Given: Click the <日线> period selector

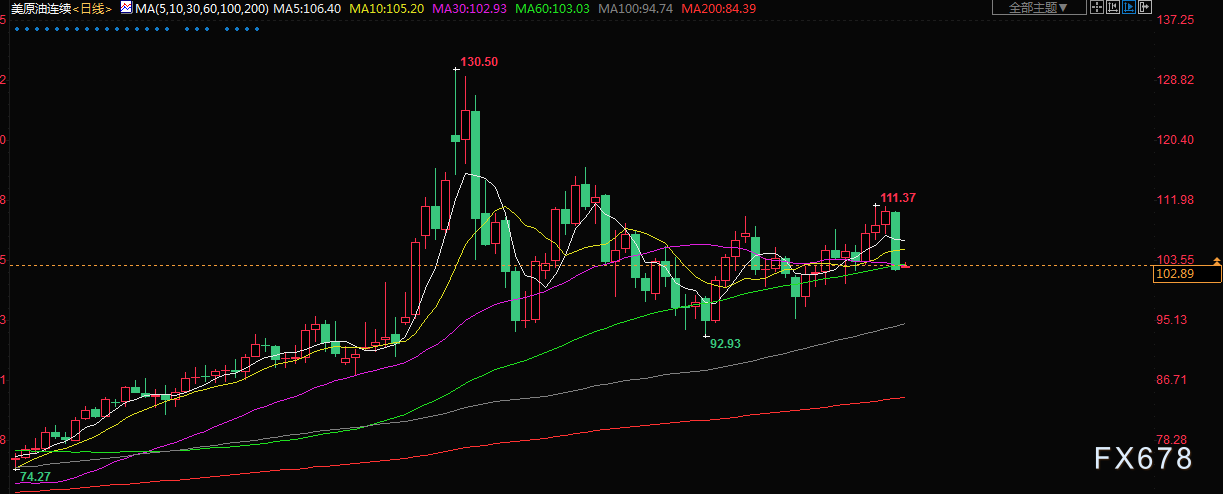Looking at the screenshot, I should click(x=92, y=8).
